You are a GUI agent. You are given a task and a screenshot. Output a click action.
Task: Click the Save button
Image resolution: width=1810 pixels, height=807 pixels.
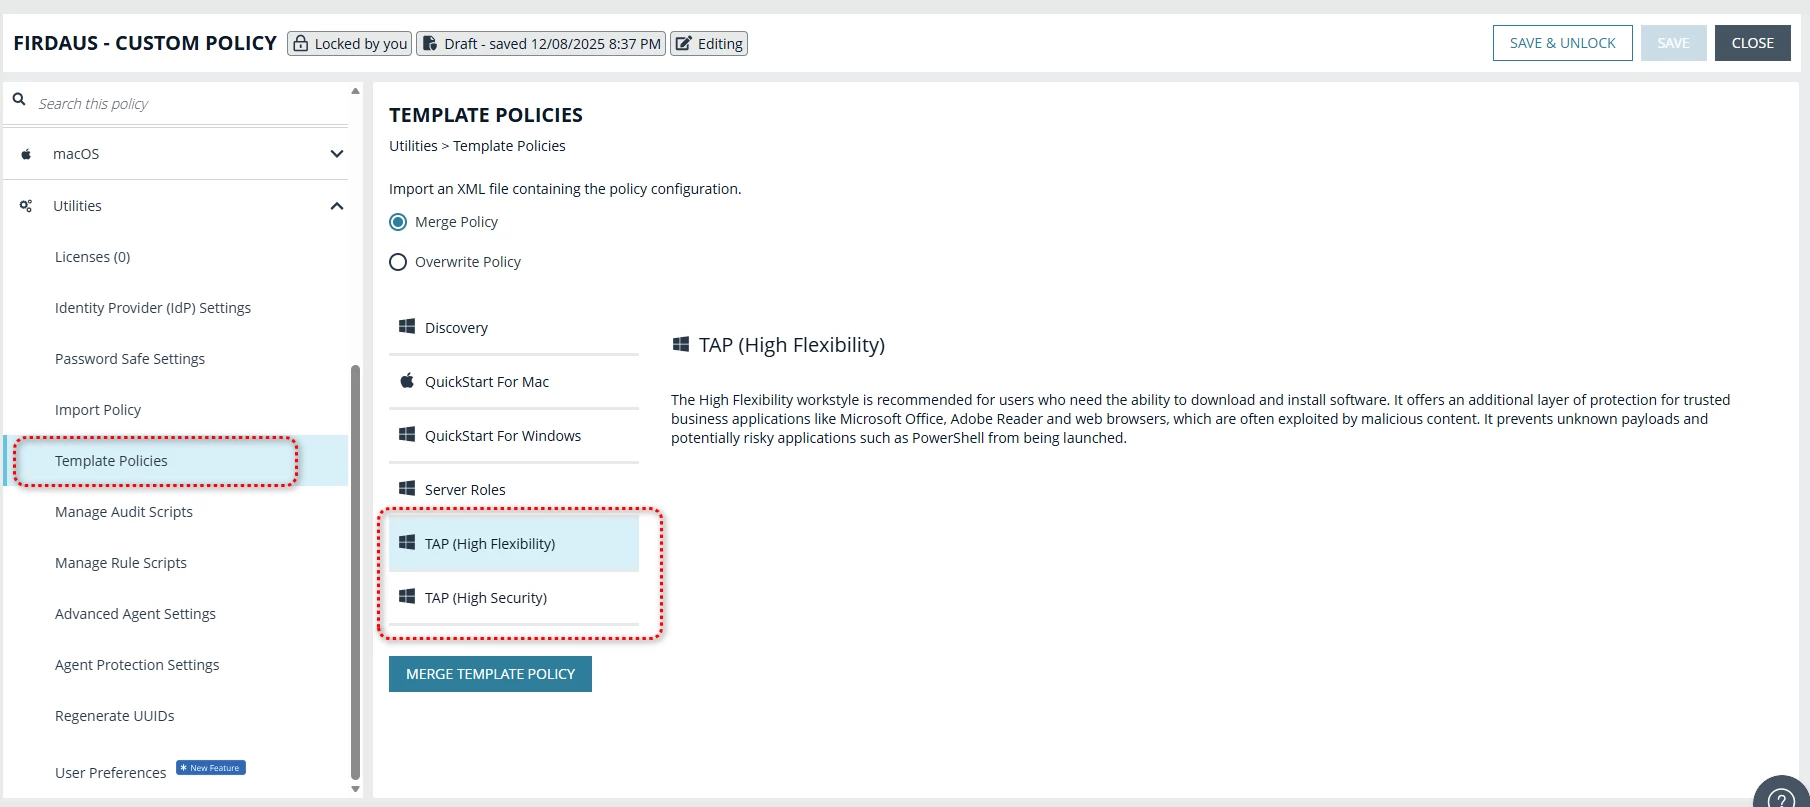(1673, 43)
